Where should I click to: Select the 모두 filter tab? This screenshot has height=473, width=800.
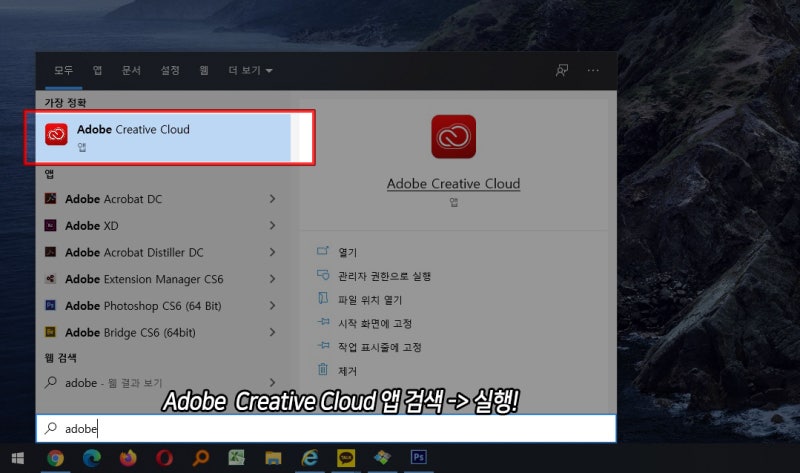tap(64, 70)
